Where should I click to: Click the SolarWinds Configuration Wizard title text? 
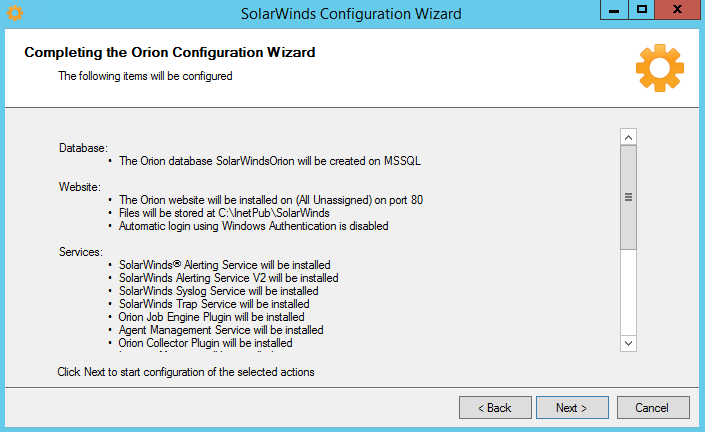point(351,14)
